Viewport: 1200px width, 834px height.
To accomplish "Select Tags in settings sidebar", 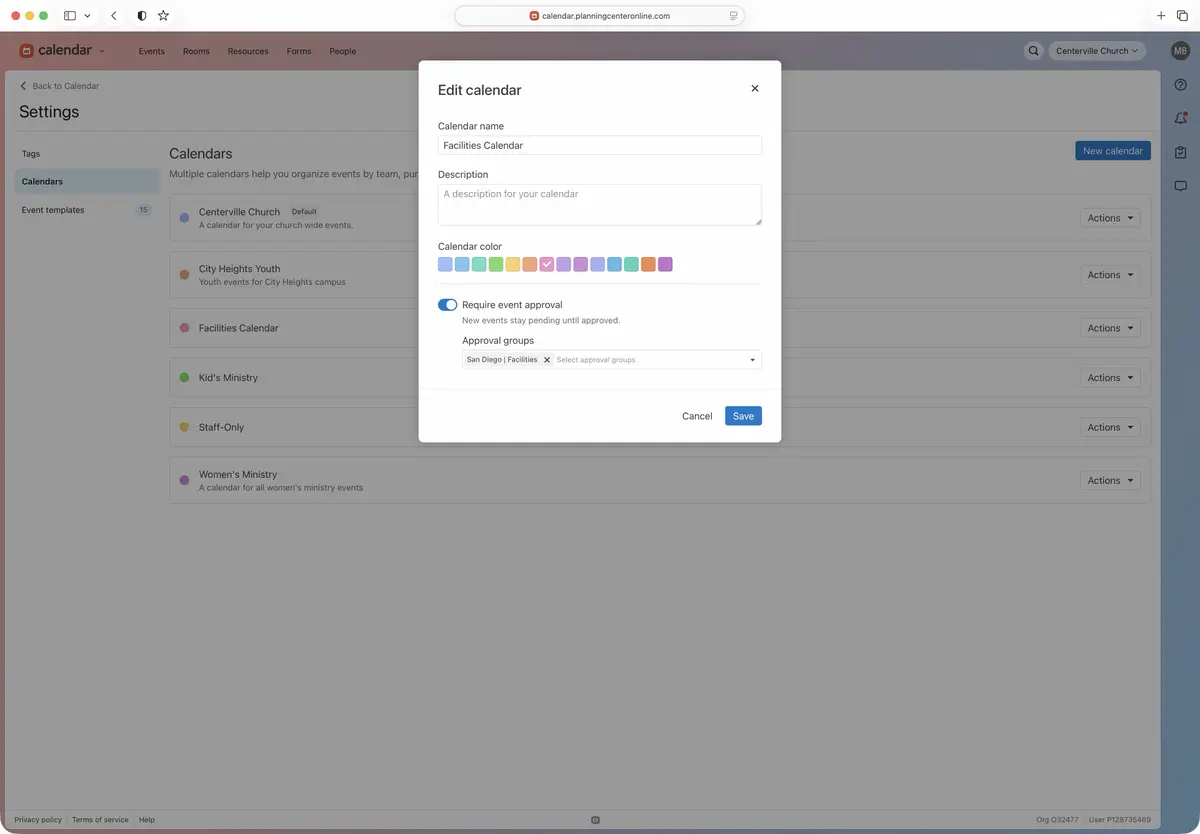I will [x=86, y=154].
